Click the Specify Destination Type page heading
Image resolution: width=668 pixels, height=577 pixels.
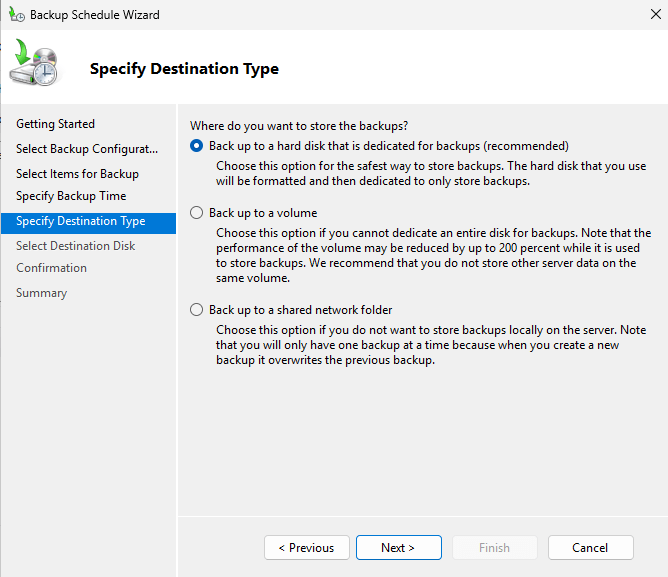(x=184, y=69)
